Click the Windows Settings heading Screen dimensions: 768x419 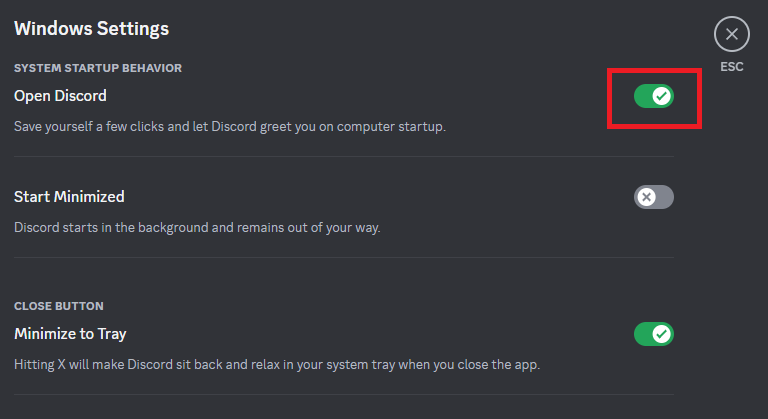coord(91,28)
